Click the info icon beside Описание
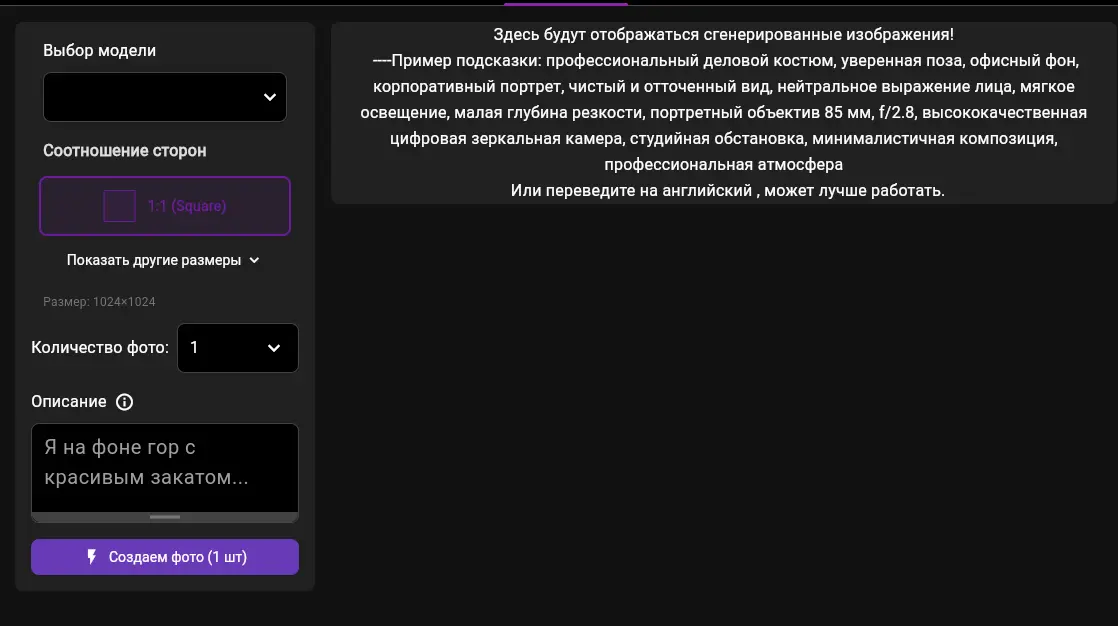This screenshot has height=626, width=1118. pos(124,402)
